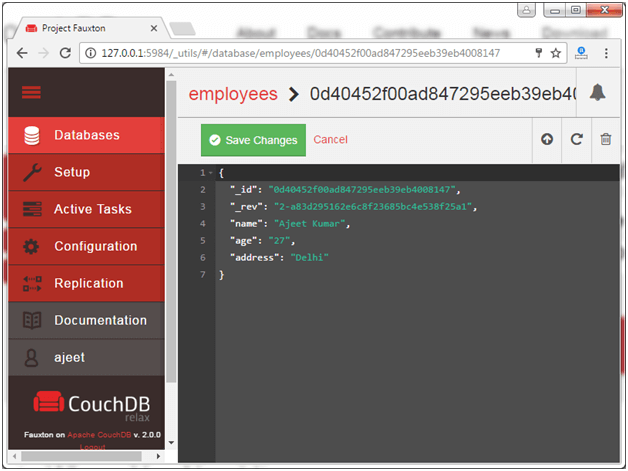Click the site info icon in address bar
Screen dimensions: 628x471
tap(91, 53)
